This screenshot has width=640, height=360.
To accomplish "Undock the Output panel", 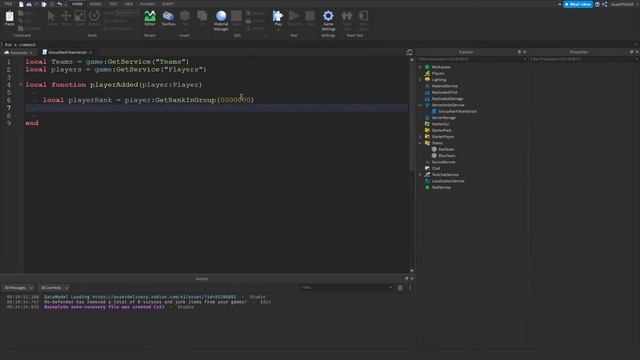I will (406, 278).
